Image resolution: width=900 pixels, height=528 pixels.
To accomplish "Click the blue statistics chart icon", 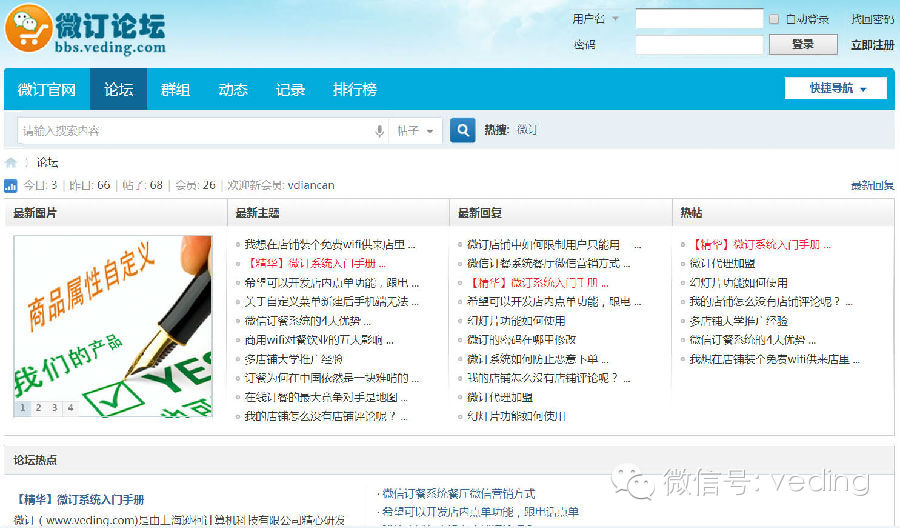I will tap(10, 185).
